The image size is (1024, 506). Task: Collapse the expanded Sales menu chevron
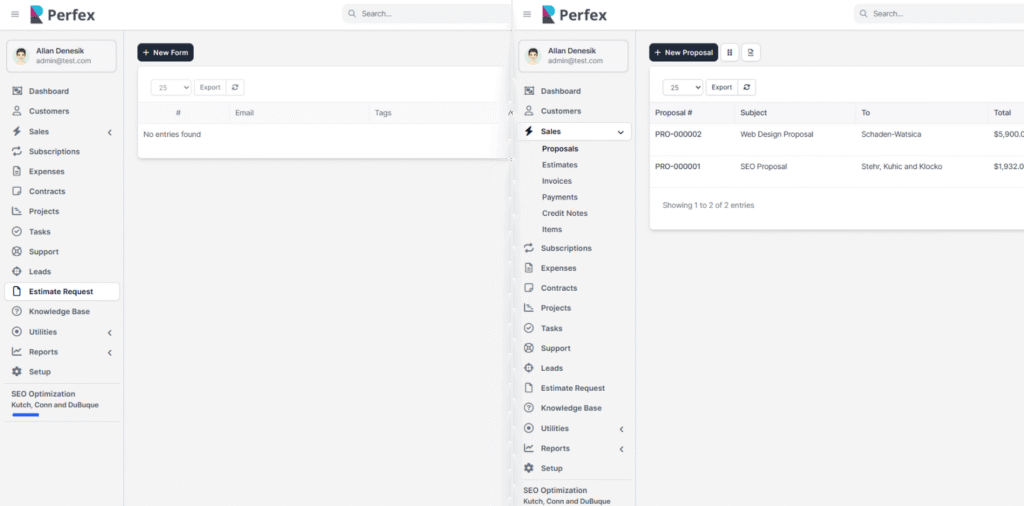[620, 132]
